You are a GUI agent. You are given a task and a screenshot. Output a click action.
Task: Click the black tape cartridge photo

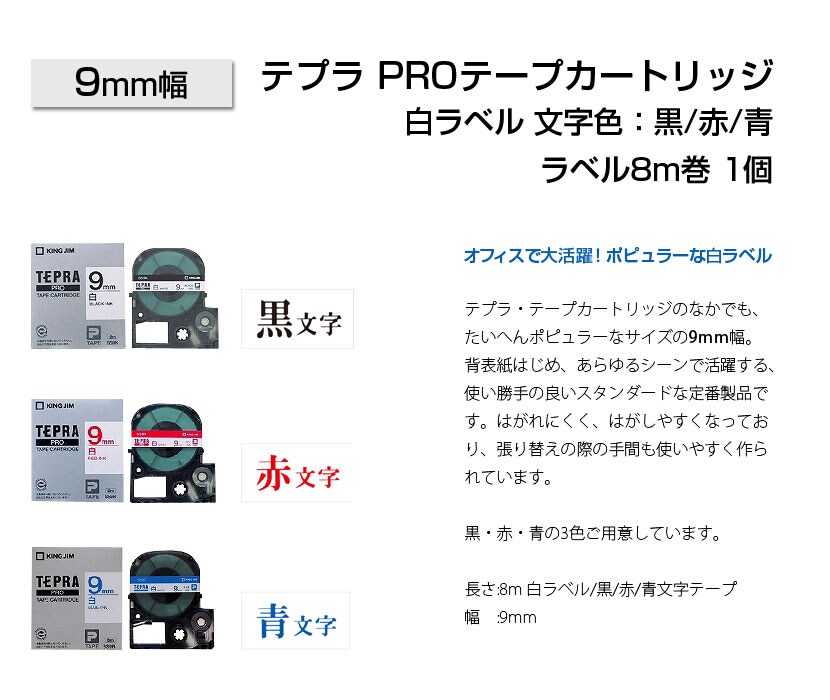(174, 298)
